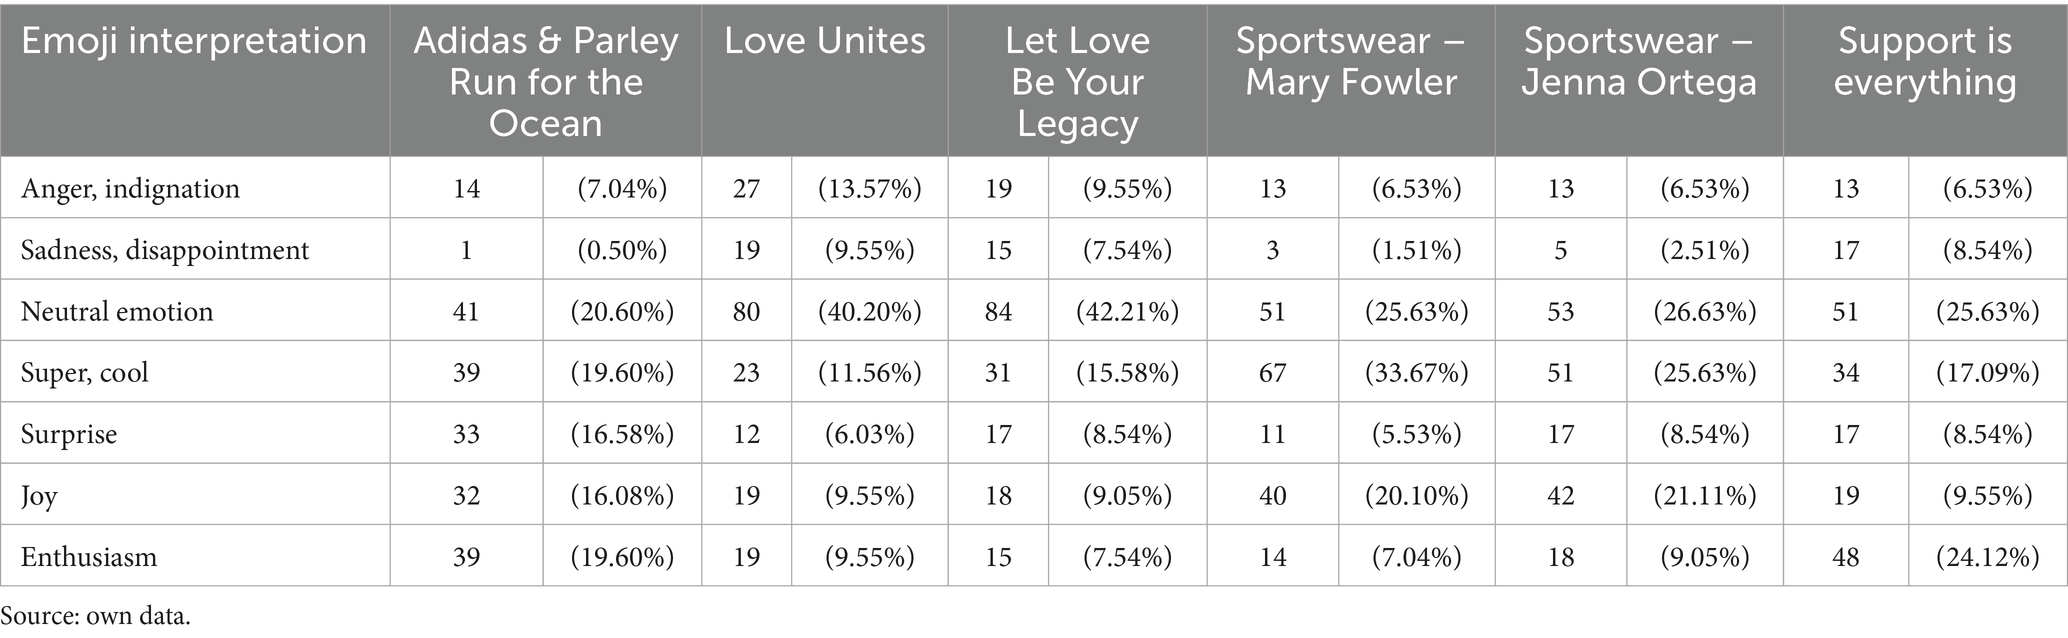Click the Enthusiasm row label
2068x638 pixels.
click(89, 557)
